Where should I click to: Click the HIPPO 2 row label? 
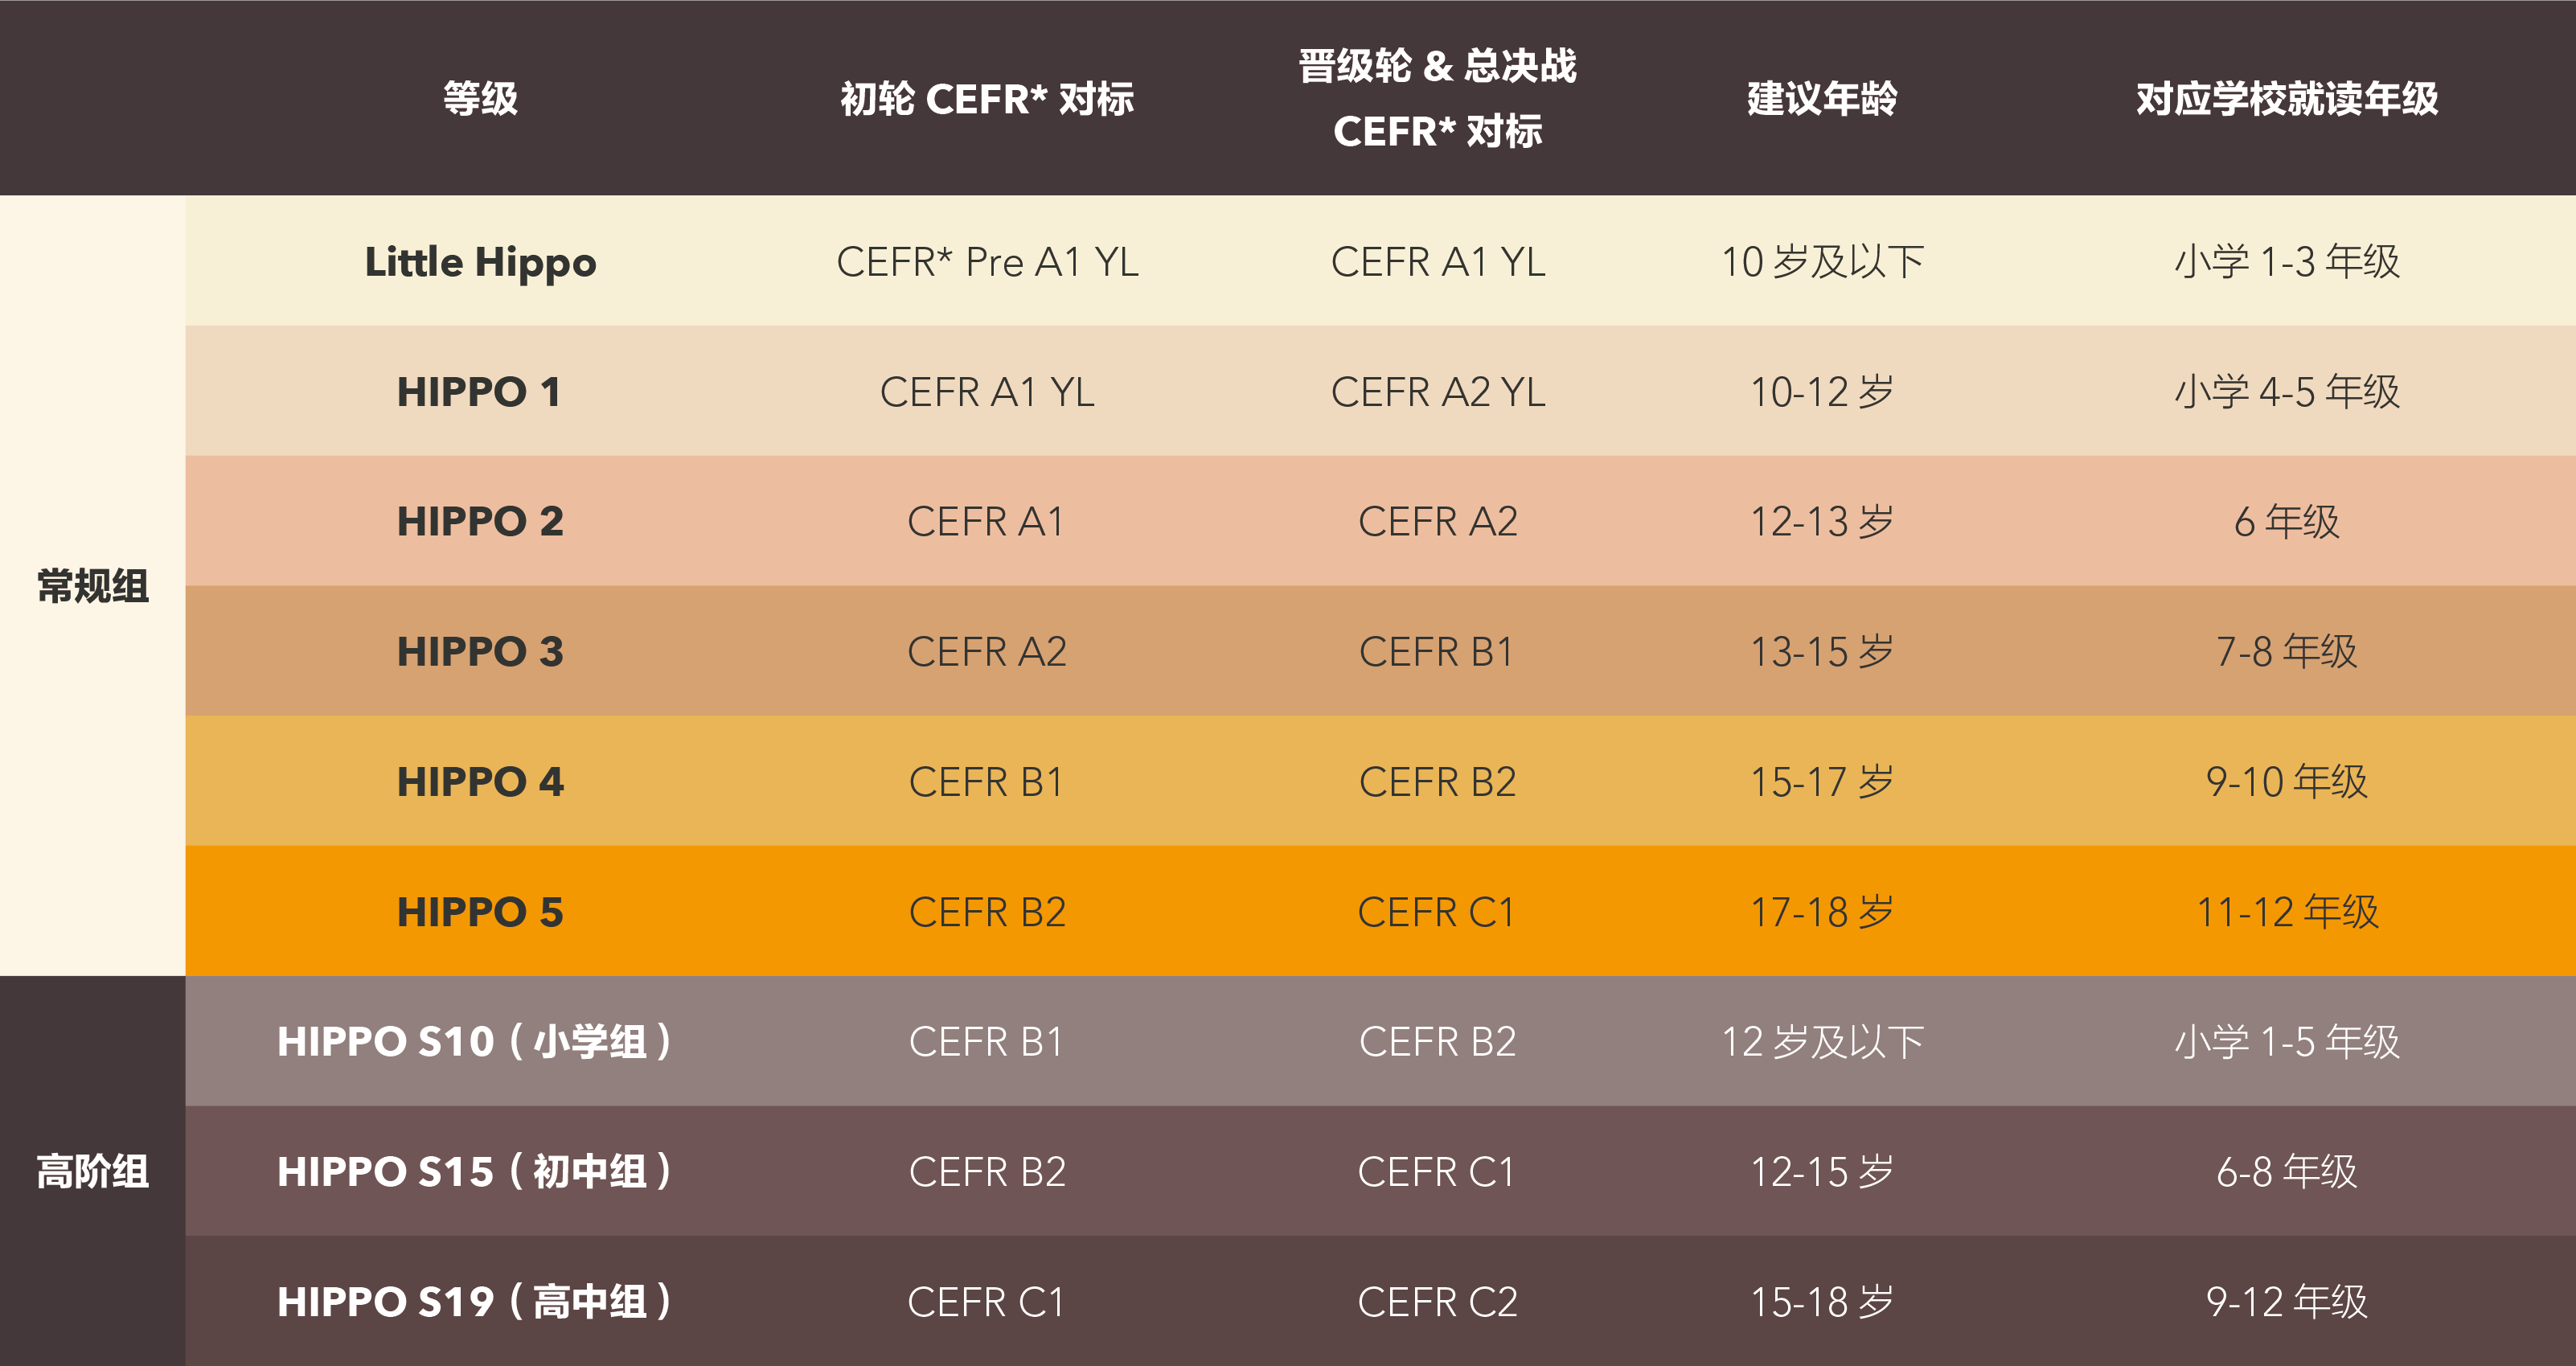[480, 522]
